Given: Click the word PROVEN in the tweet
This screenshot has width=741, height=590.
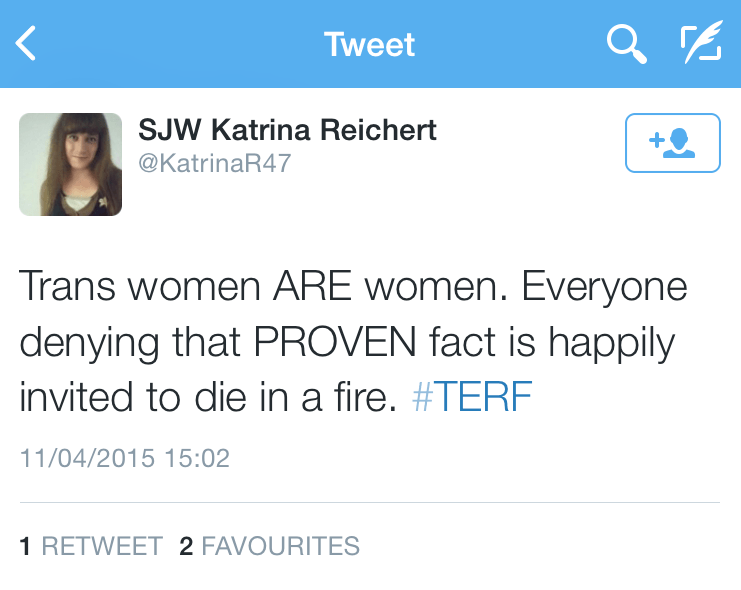Looking at the screenshot, I should pos(333,343).
